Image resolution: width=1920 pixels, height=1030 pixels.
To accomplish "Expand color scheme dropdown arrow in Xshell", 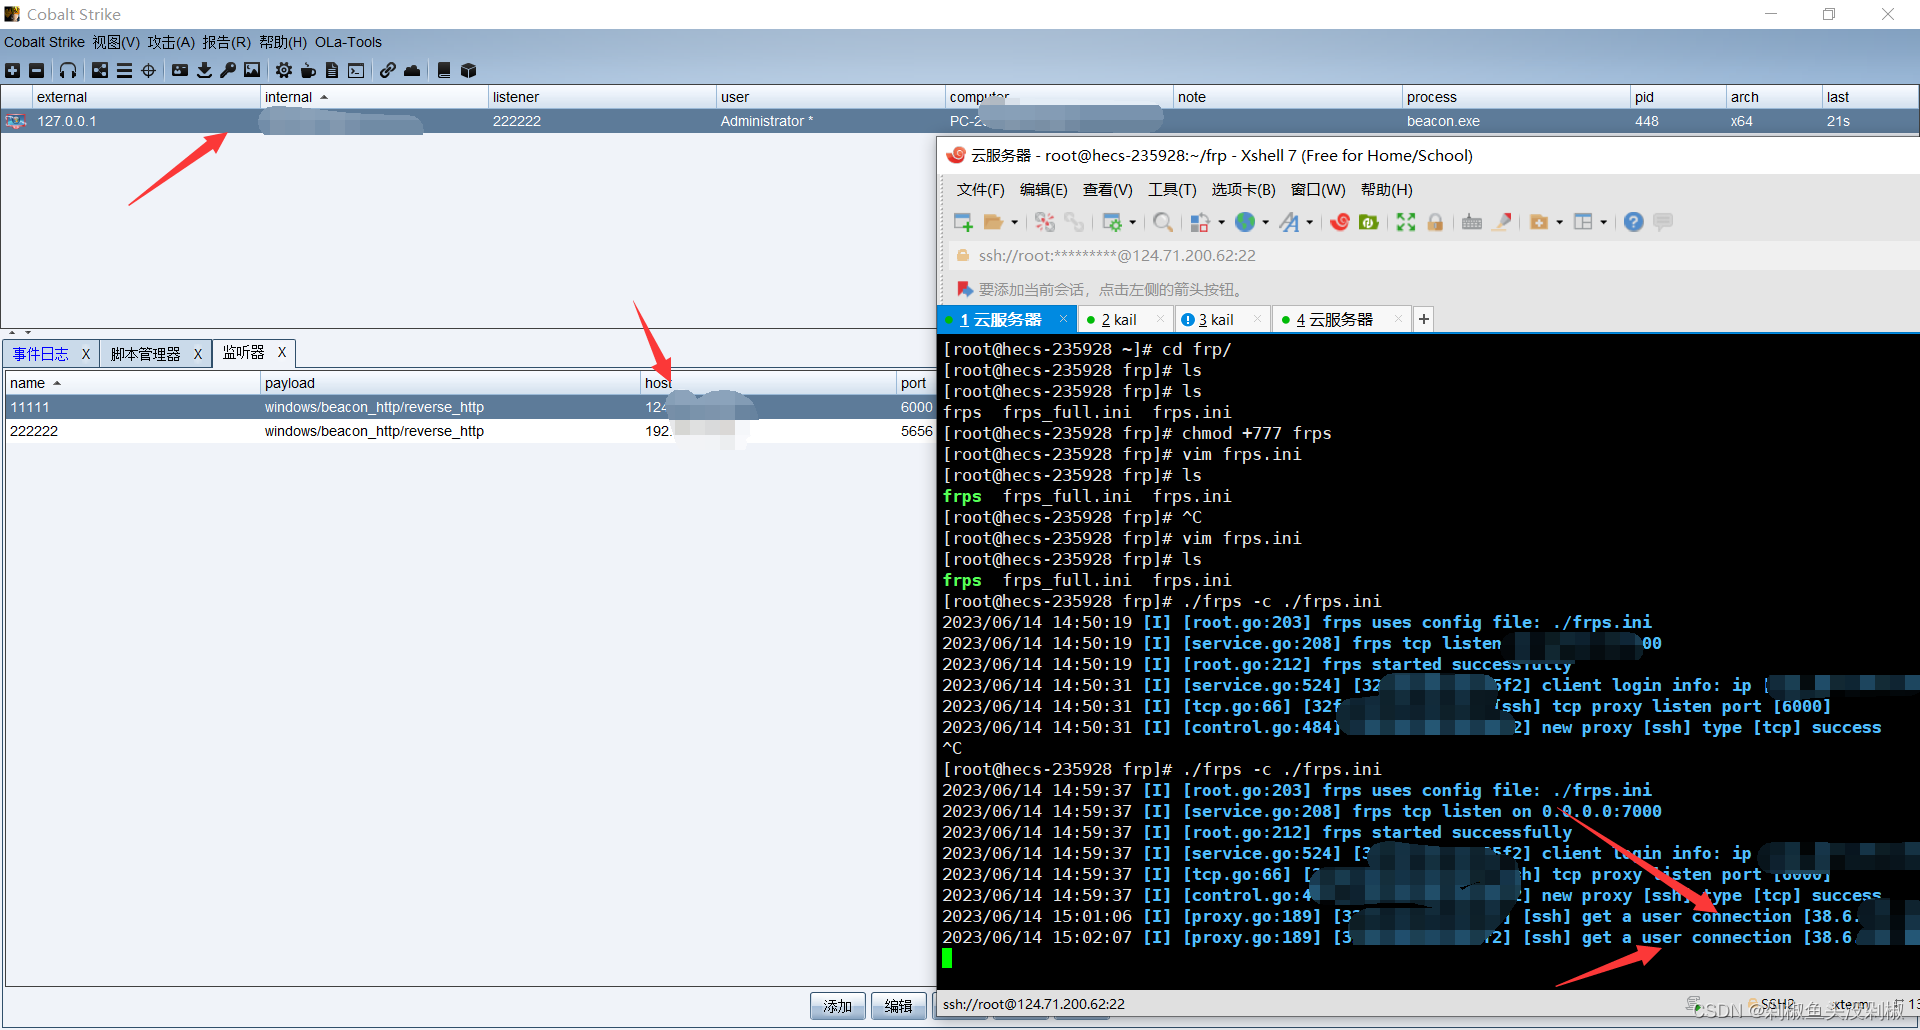I will [1221, 223].
